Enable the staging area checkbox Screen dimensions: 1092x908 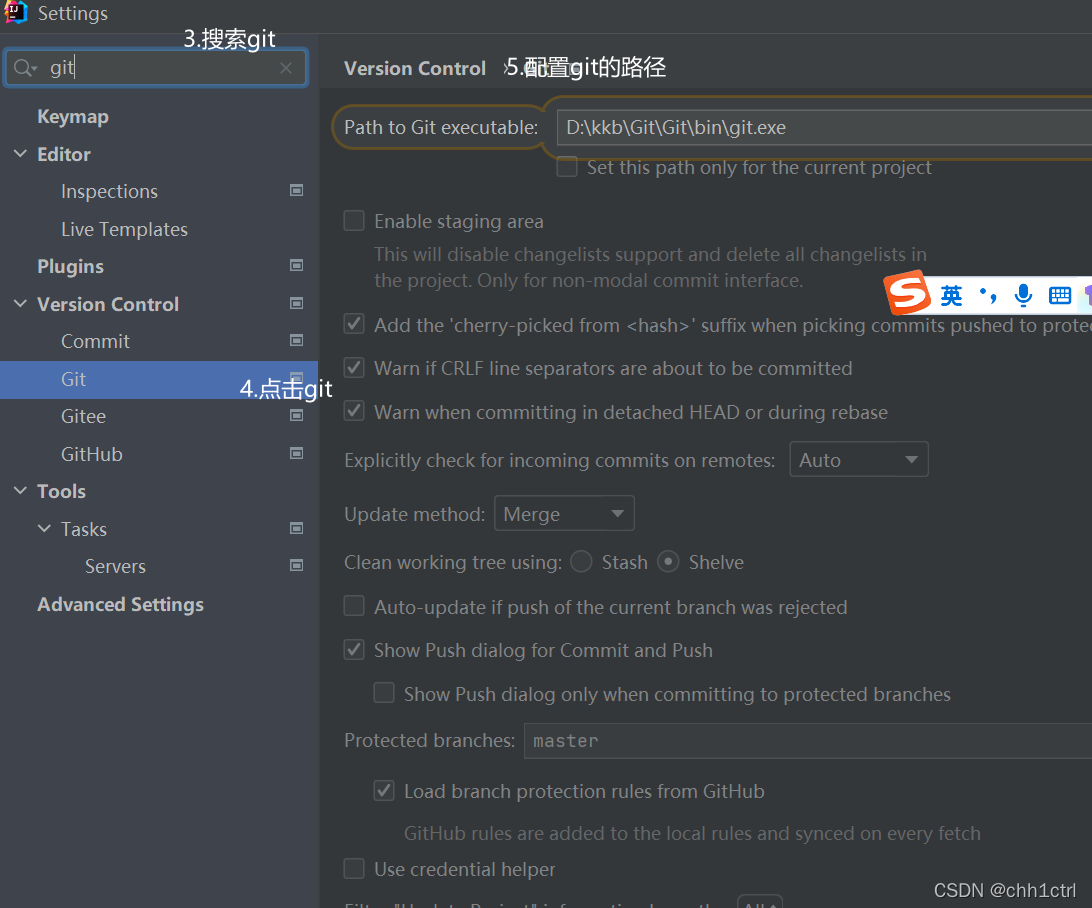pyautogui.click(x=354, y=221)
